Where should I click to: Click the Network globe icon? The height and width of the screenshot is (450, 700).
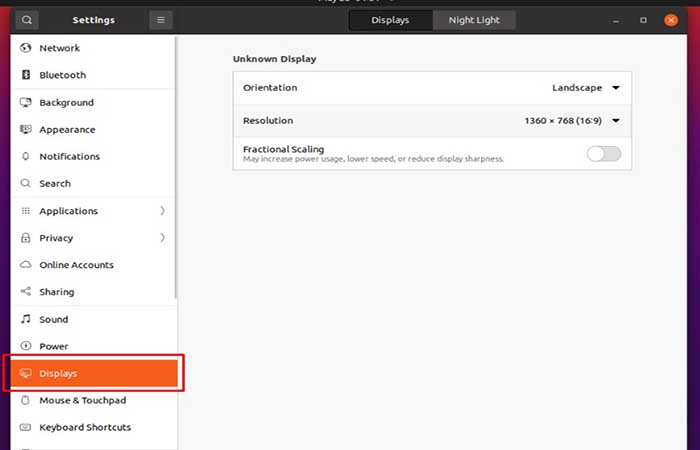[26, 48]
